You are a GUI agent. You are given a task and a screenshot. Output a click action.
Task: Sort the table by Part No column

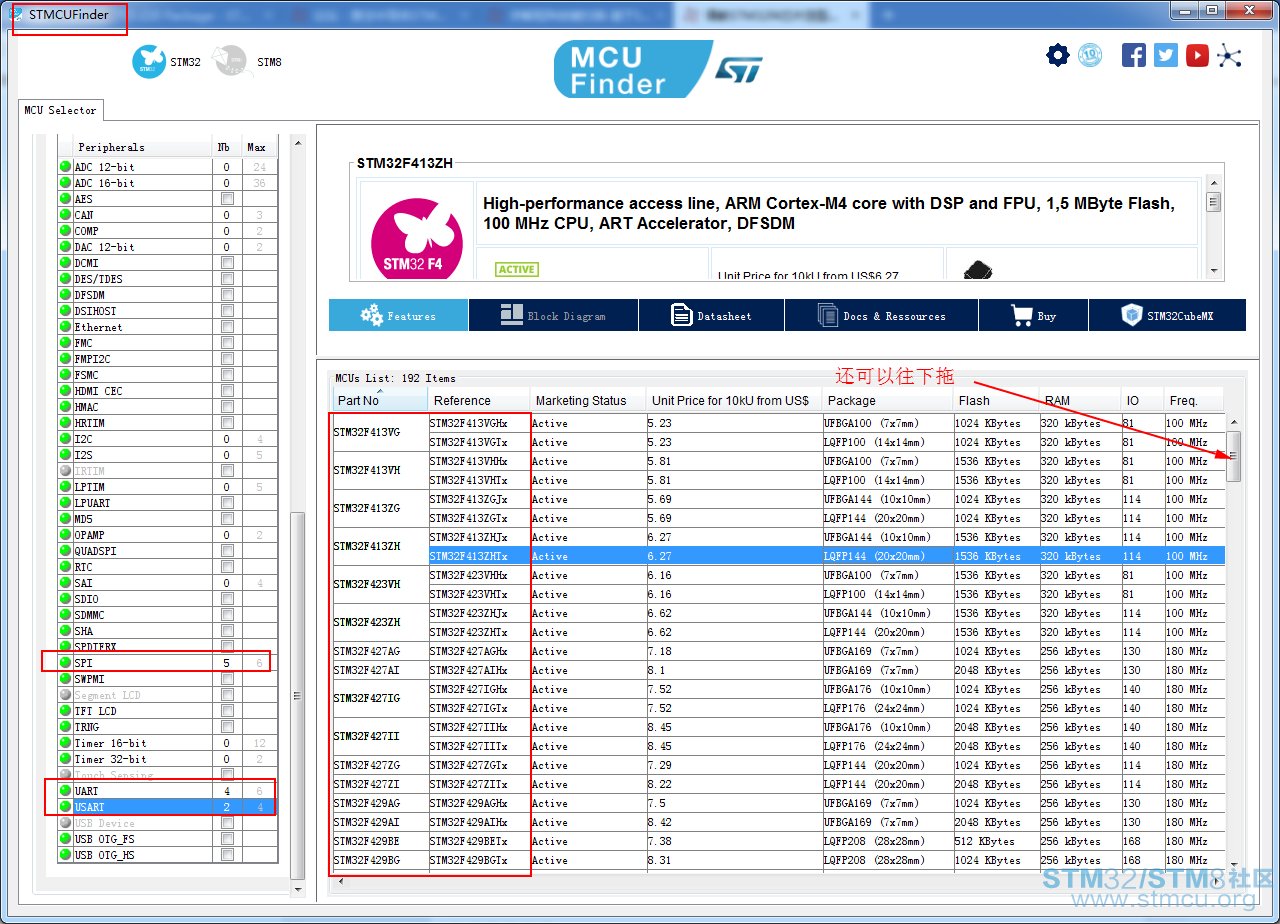(x=380, y=400)
